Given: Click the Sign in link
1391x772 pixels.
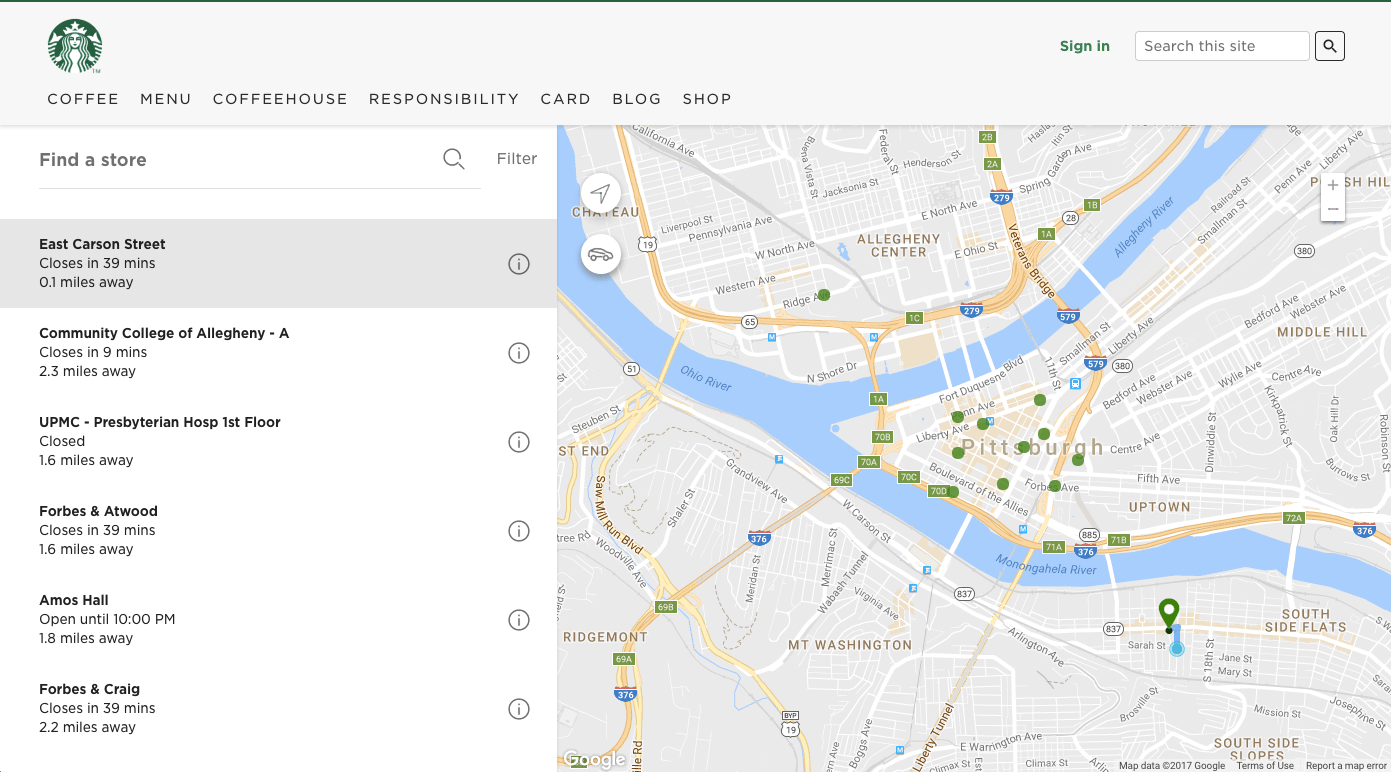Looking at the screenshot, I should click(1084, 46).
